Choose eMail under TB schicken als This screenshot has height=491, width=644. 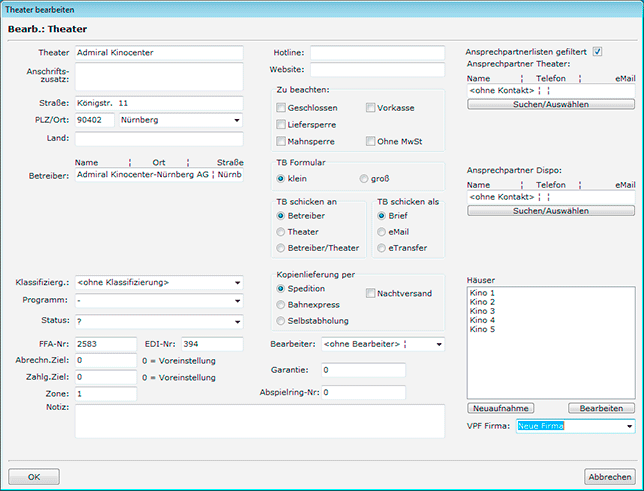382,231
